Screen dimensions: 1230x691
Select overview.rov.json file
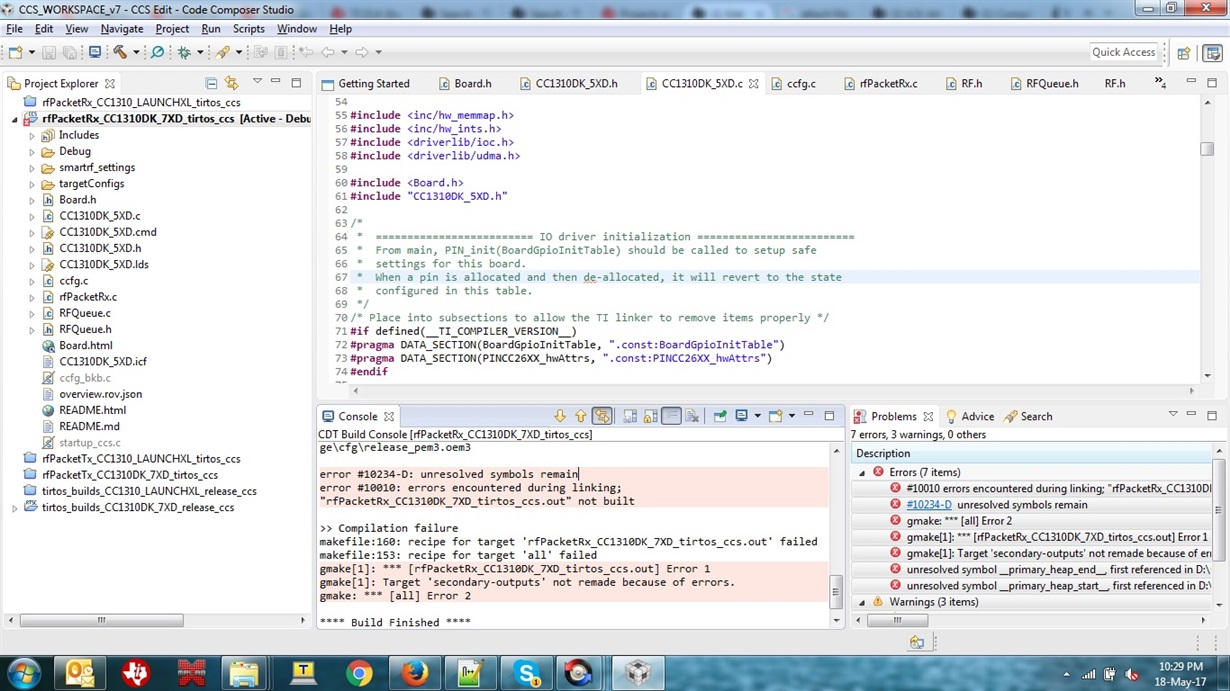tap(100, 394)
